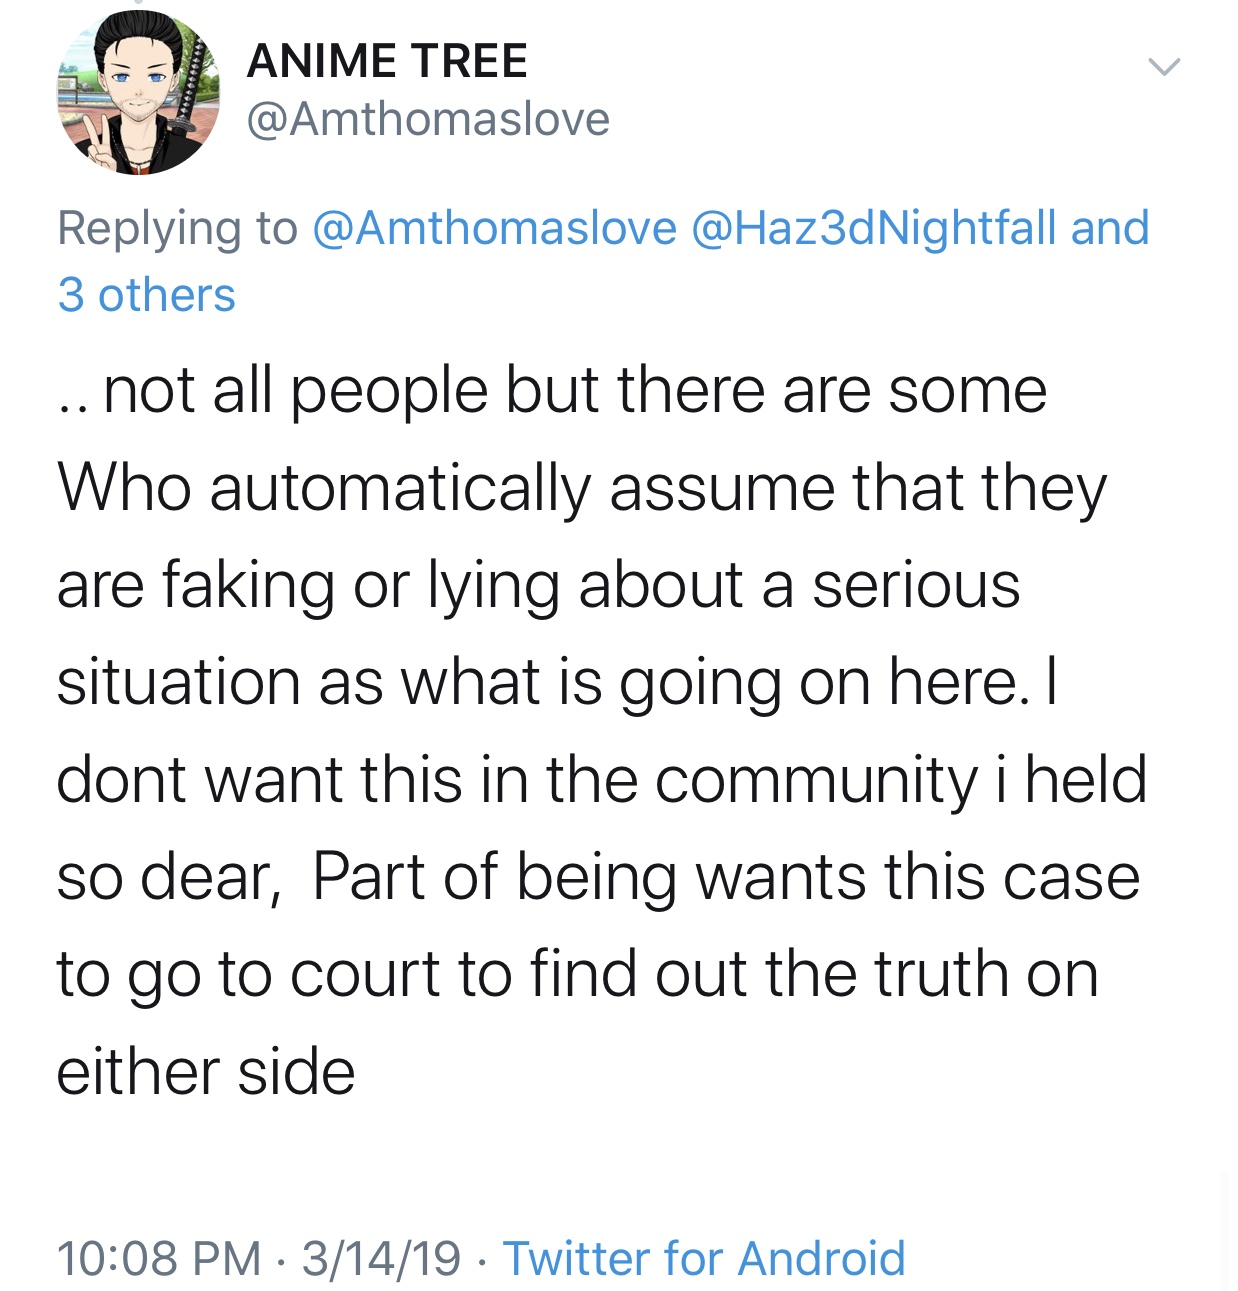This screenshot has height=1291, width=1238.
Task: Open @Amthomaslove mention in reply line
Action: pos(495,228)
